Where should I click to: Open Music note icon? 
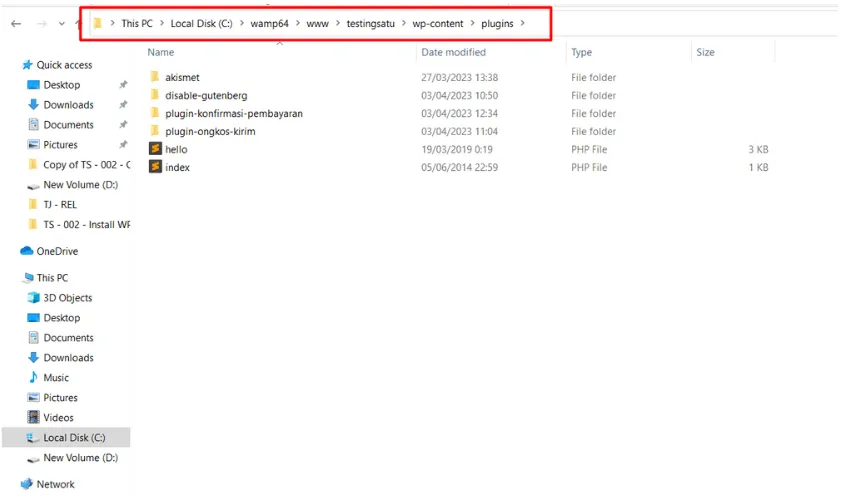pos(33,377)
